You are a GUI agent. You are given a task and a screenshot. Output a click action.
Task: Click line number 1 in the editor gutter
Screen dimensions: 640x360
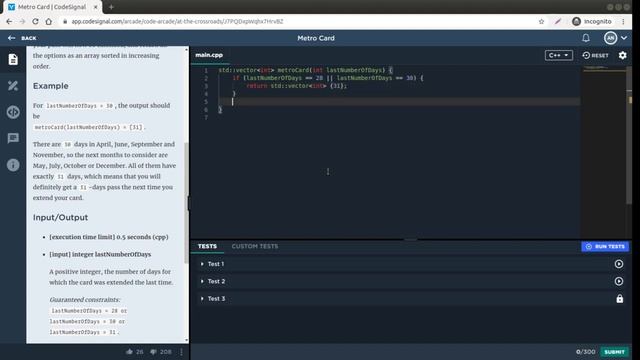click(x=206, y=70)
